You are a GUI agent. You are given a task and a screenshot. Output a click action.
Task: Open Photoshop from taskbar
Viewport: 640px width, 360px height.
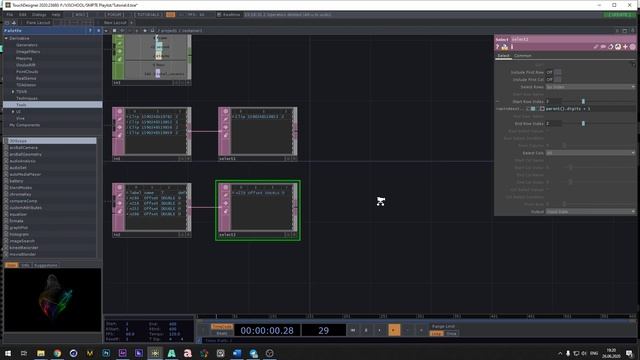pos(106,353)
